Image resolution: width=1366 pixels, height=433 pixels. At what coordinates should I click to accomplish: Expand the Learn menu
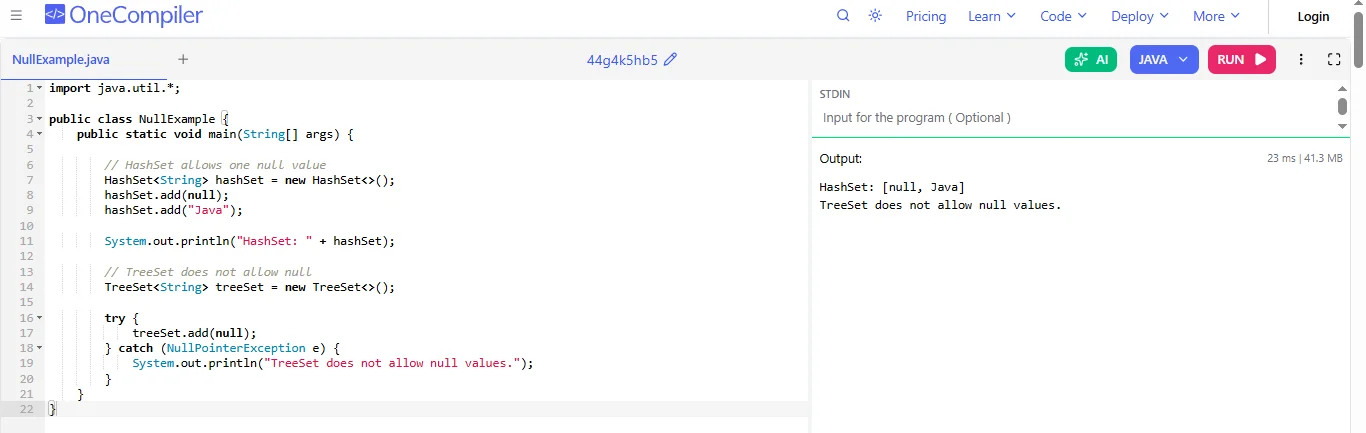point(991,16)
